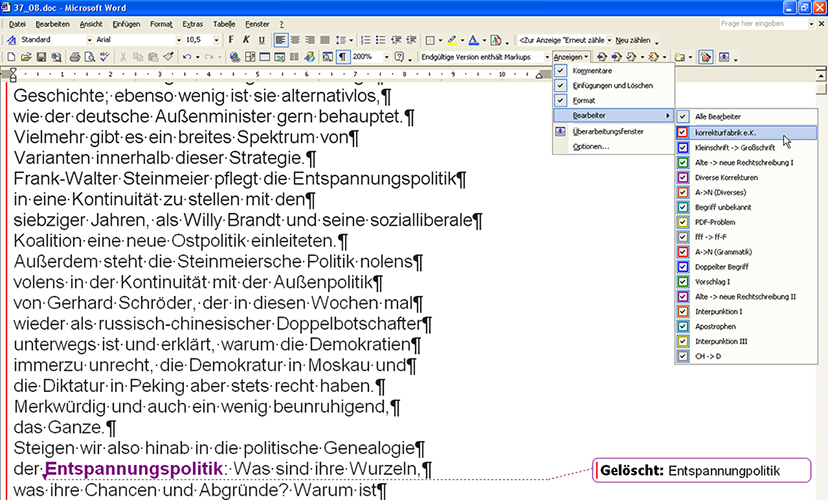Uncheck reviewer Diverse Korrekturen
The image size is (828, 500).
click(x=683, y=177)
